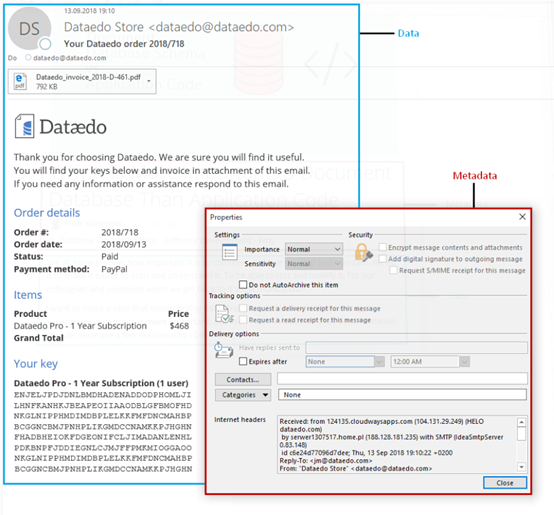
Task: Open the attachment dropdown arrow
Action: [x=149, y=81]
